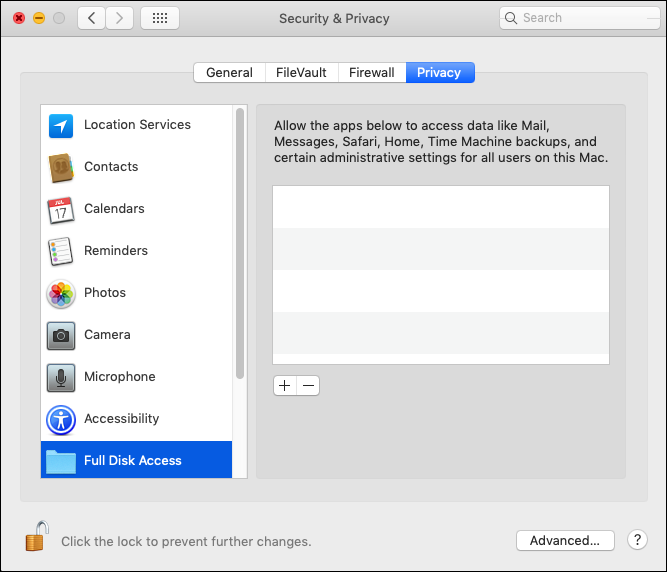Select the Reminders label
This screenshot has width=667, height=572.
pyautogui.click(x=116, y=251)
